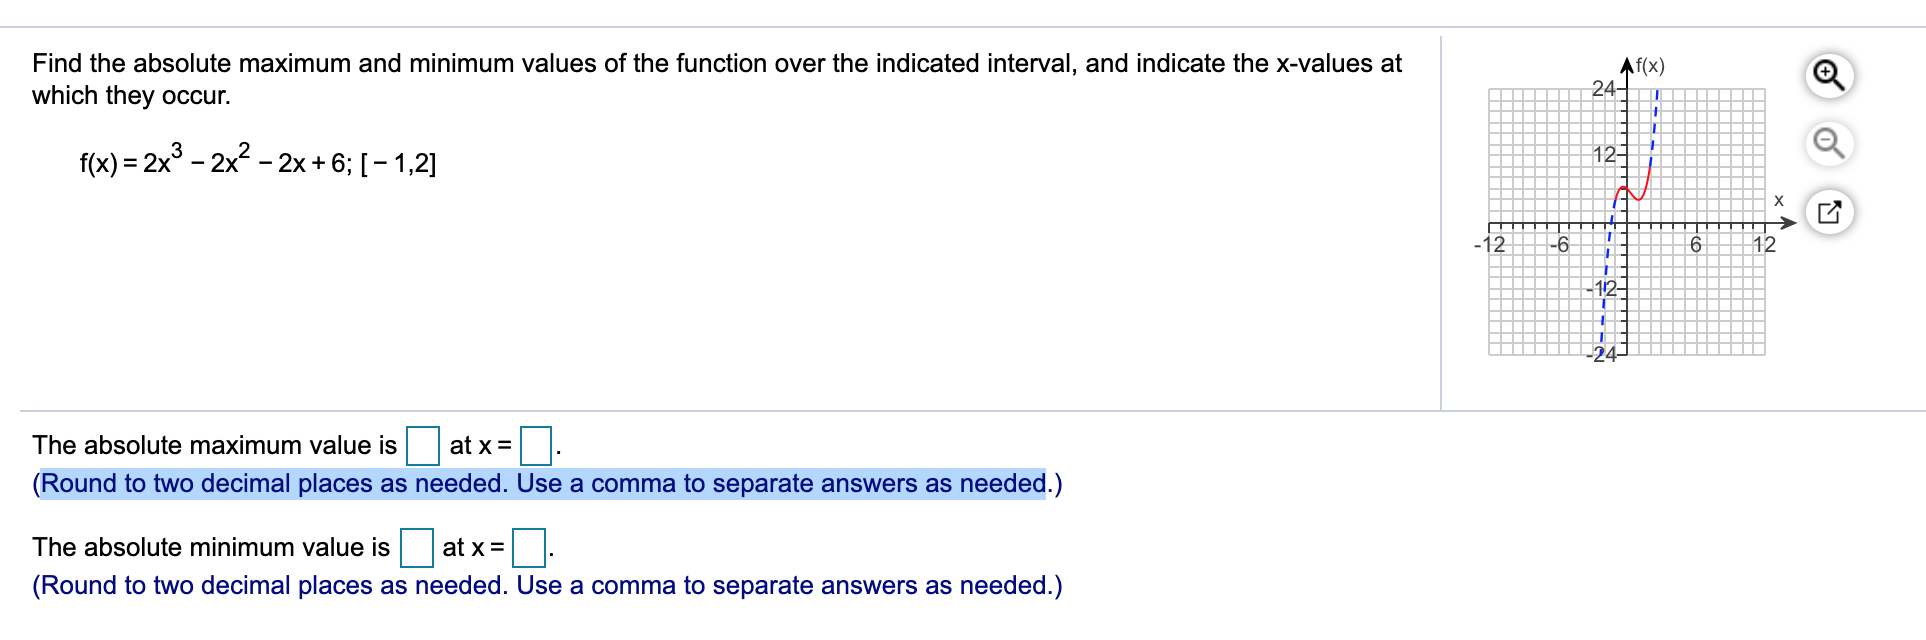
Task: Click the x-value box for the absolute maximum
Action: click(x=536, y=447)
